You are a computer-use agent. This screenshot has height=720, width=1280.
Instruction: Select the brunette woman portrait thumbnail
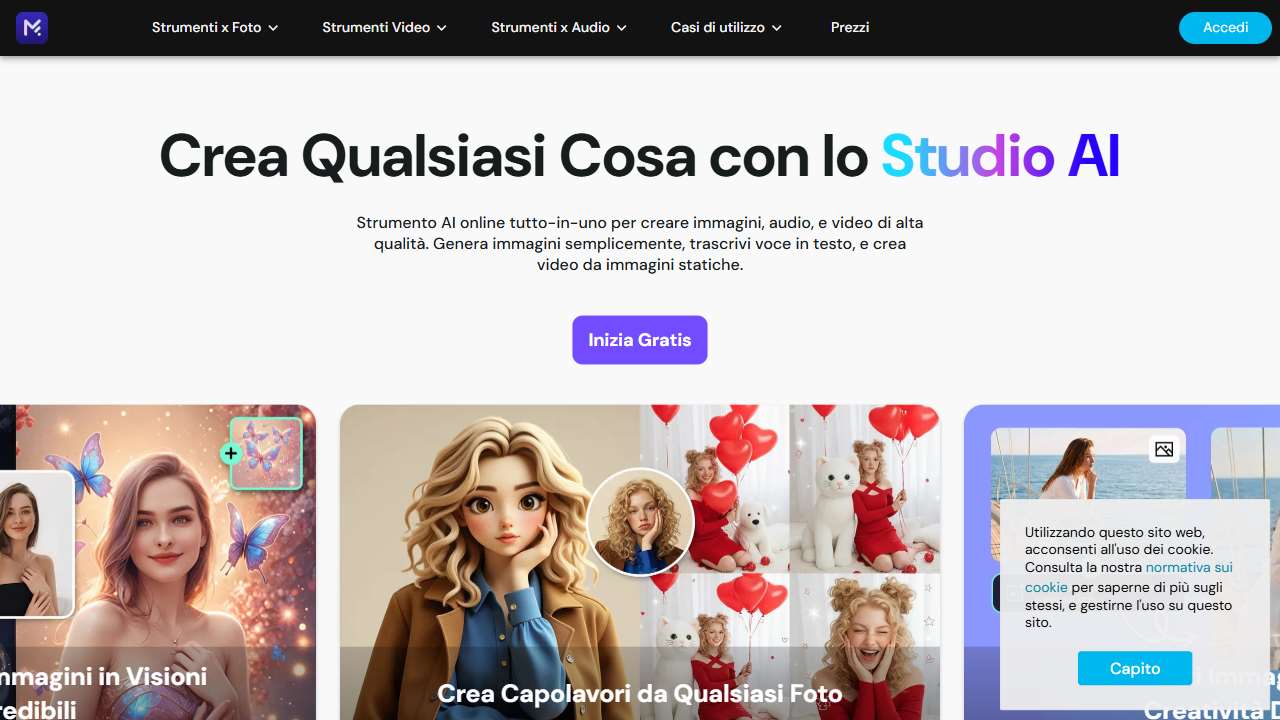[36, 544]
